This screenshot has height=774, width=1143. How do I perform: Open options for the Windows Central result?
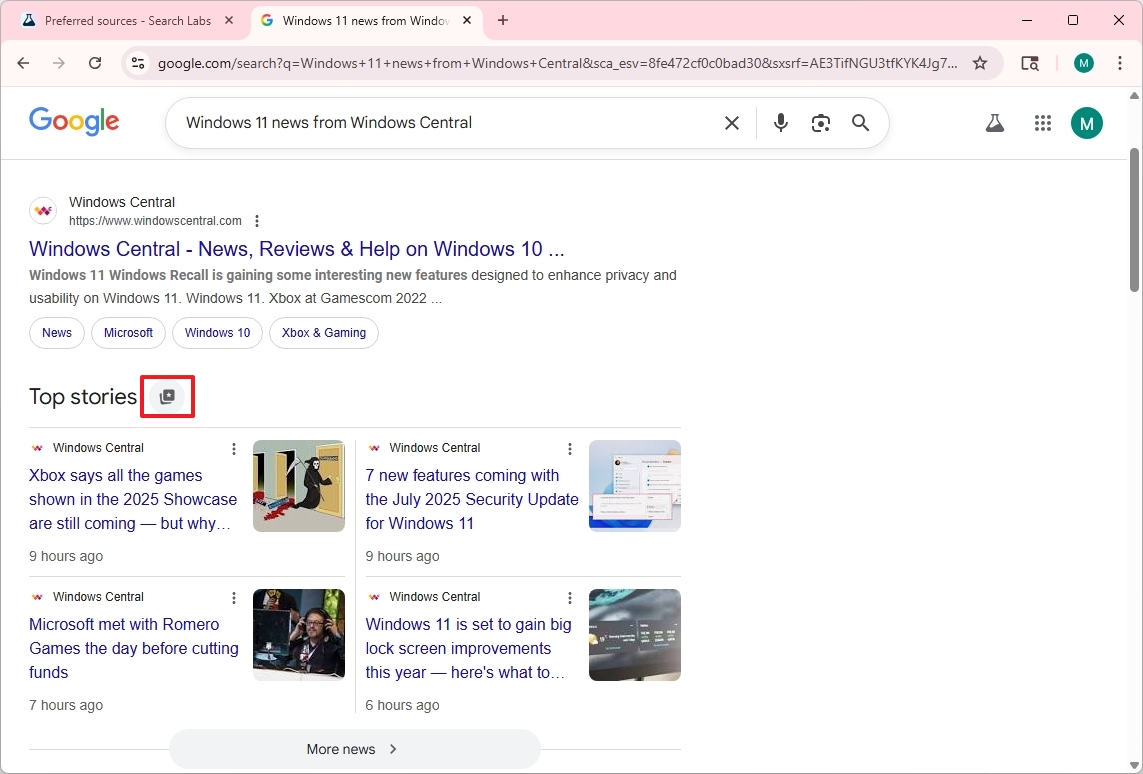[257, 221]
